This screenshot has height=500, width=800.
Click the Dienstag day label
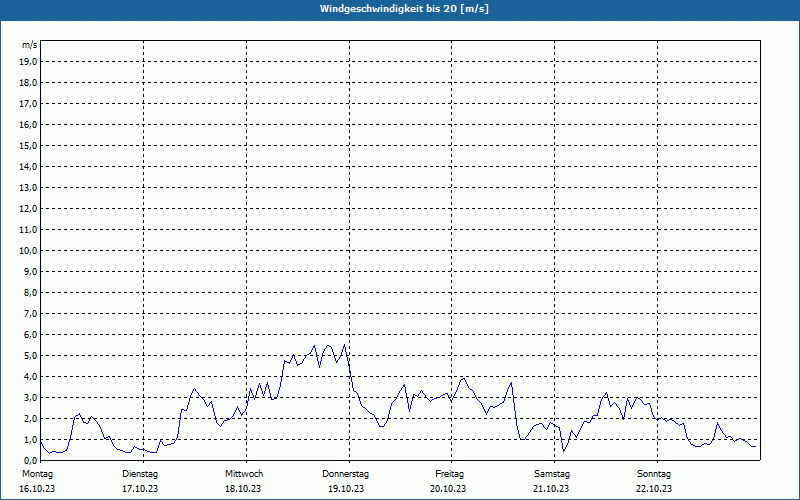click(x=140, y=473)
